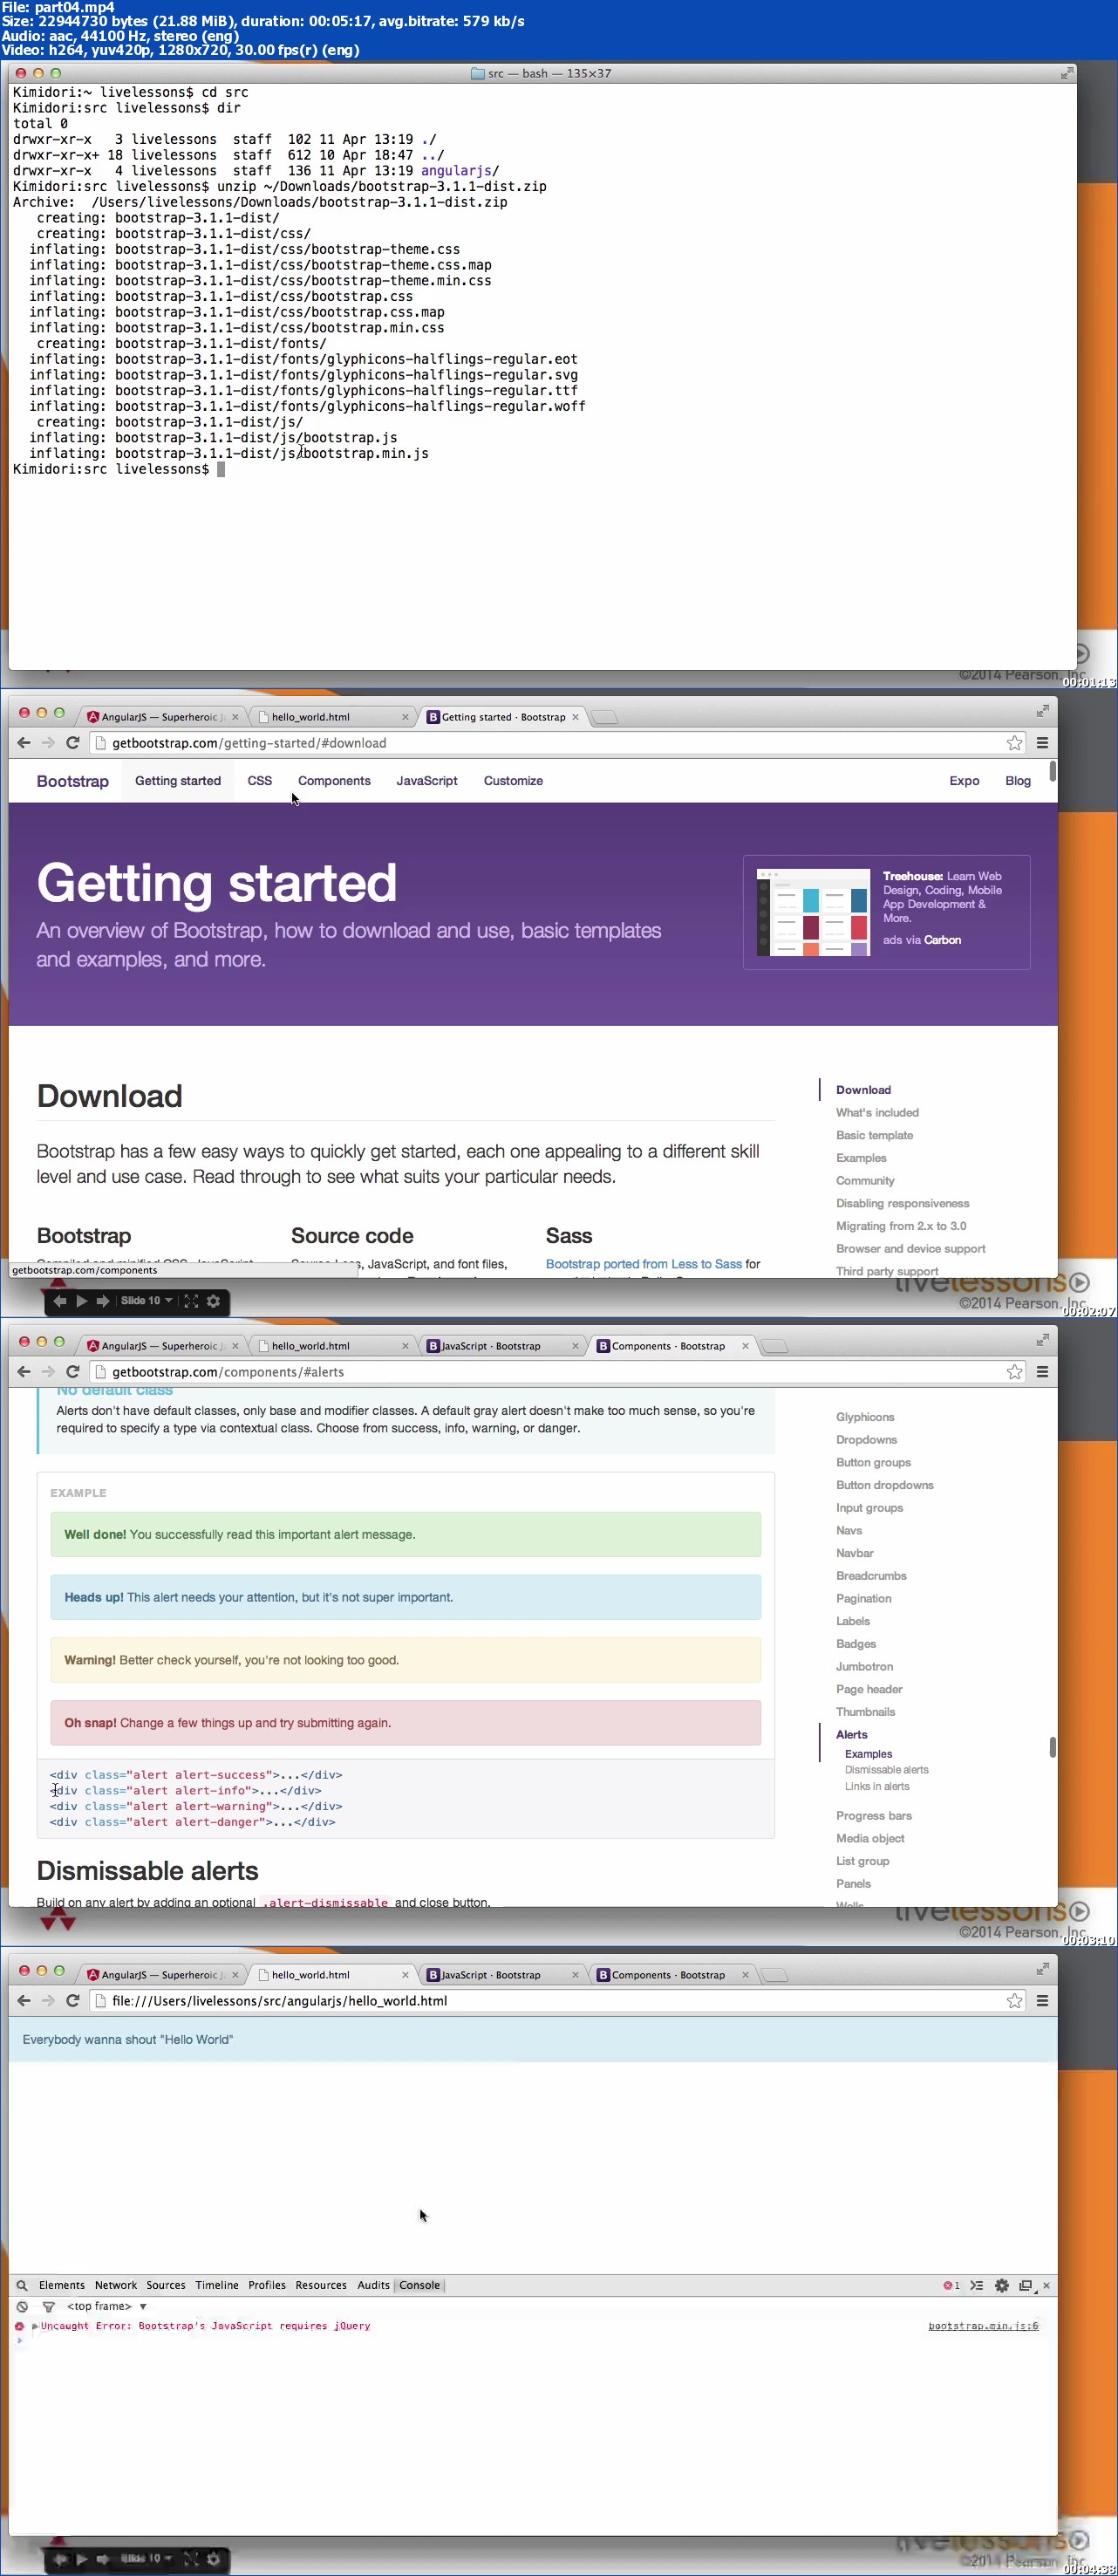Screen dimensions: 1118x2576
Task: Open the bootstrap.min.js:6 source link in console
Action: pyautogui.click(x=983, y=2326)
